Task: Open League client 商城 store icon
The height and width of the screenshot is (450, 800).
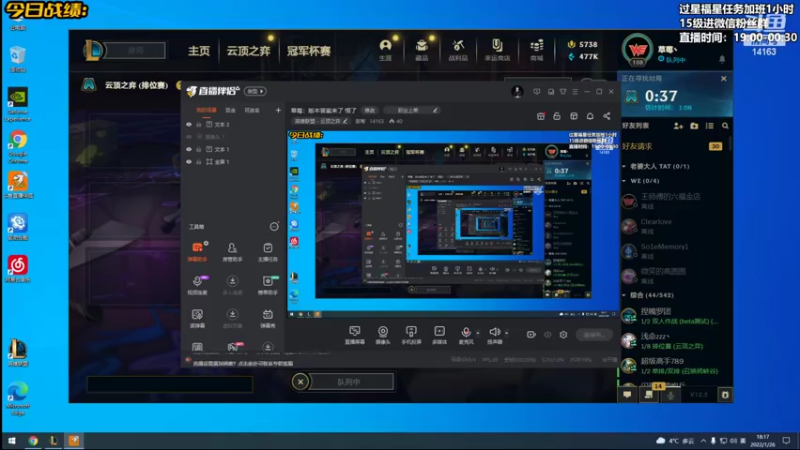Action: [x=536, y=50]
